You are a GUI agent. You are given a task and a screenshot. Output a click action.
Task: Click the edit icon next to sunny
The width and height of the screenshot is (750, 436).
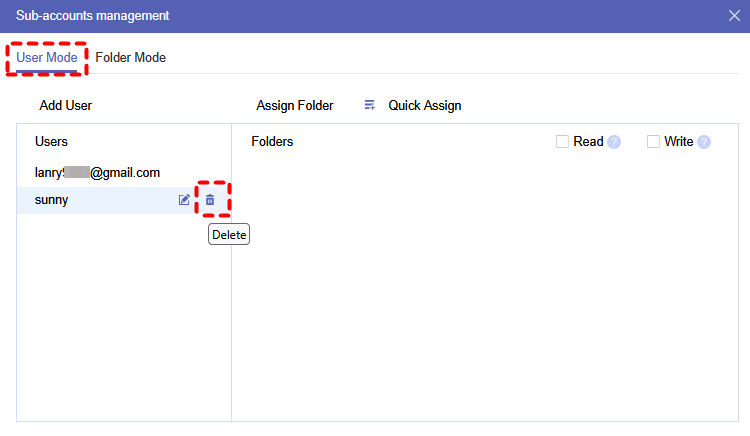pyautogui.click(x=184, y=200)
